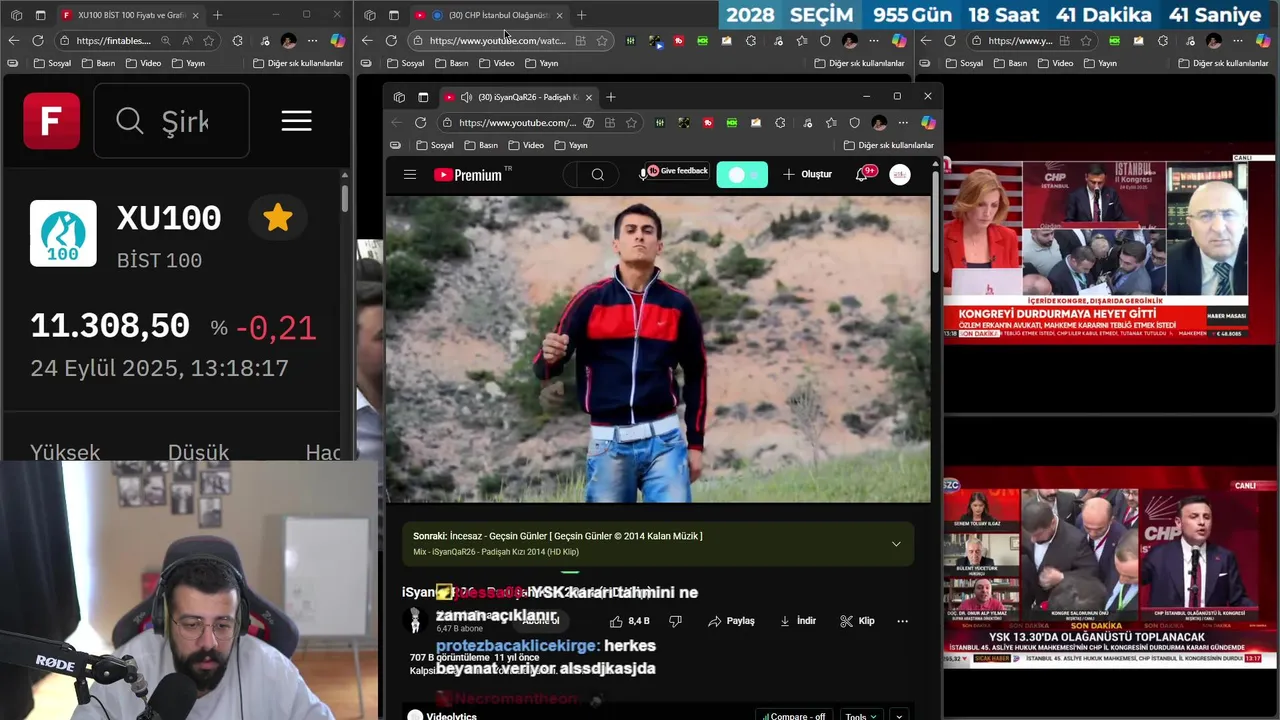Image resolution: width=1280 pixels, height=720 pixels.
Task: Open new tab in Fintables window
Action: [217, 15]
